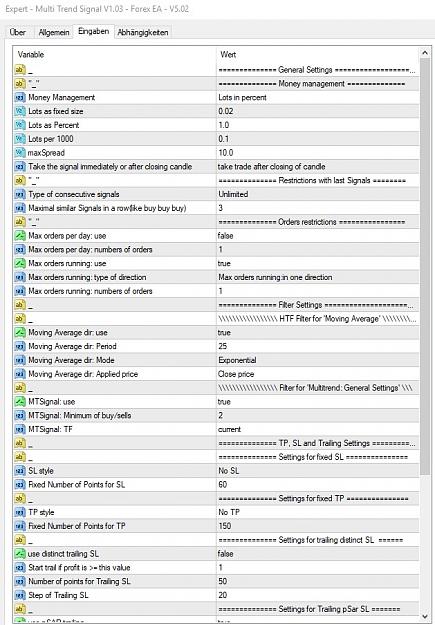
Task: Click the string icon beside General Settings row
Action: coord(20,70)
